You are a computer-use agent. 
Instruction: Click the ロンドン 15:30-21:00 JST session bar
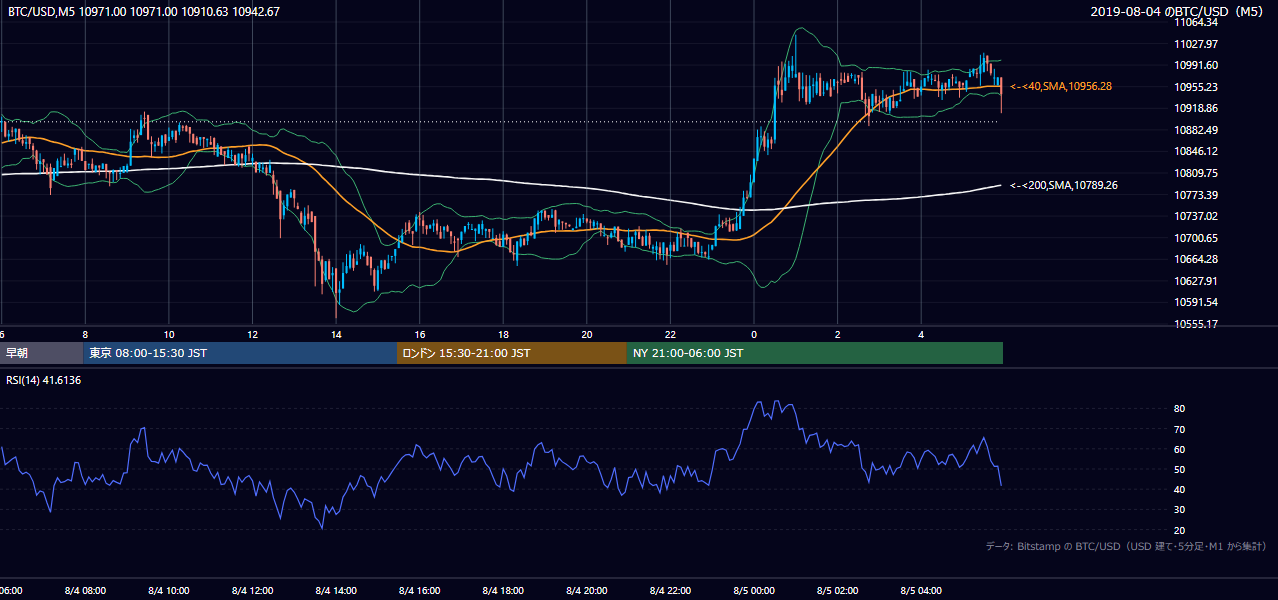(512, 353)
